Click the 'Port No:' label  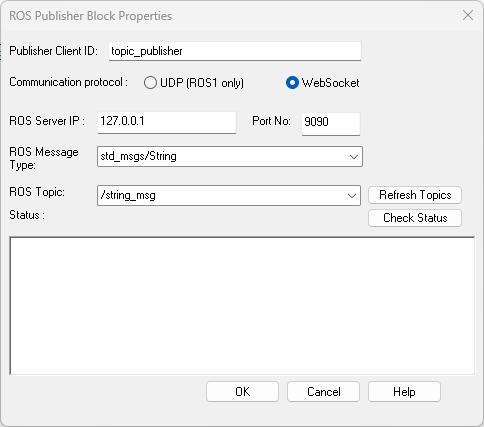point(271,121)
